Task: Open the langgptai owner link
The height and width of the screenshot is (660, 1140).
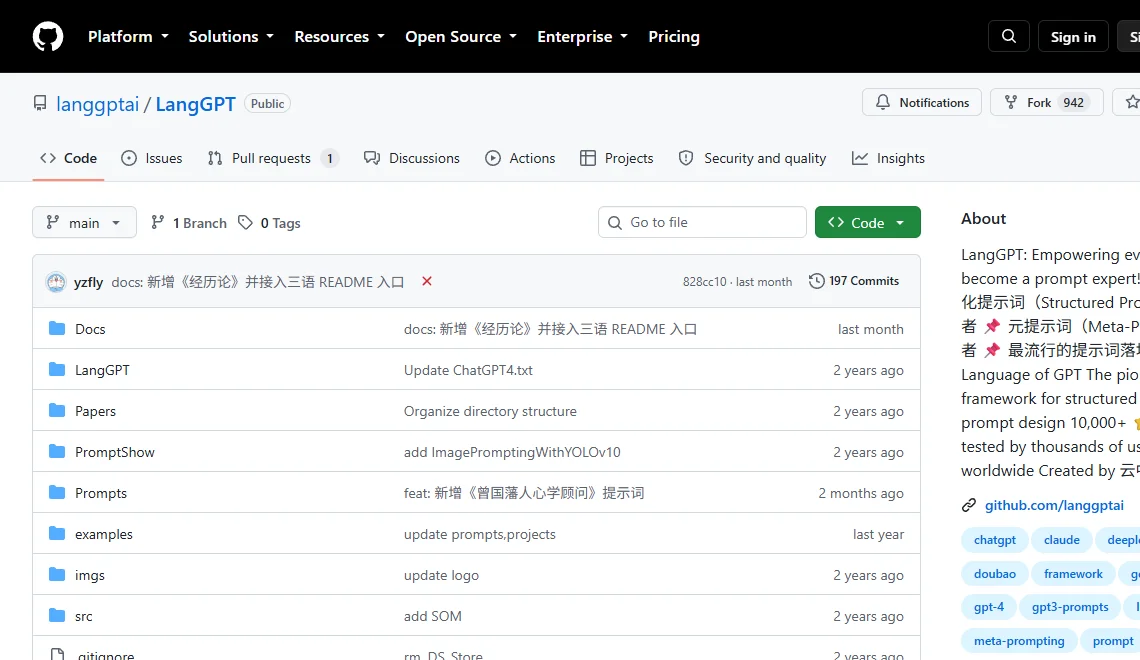Action: pos(97,104)
